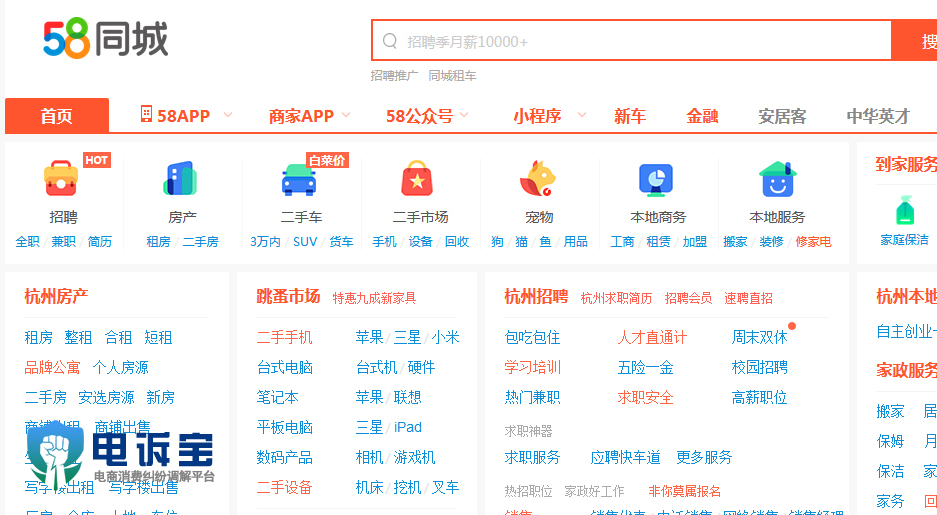Click the 同城租车 link under search
The width and height of the screenshot is (937, 515).
[452, 76]
